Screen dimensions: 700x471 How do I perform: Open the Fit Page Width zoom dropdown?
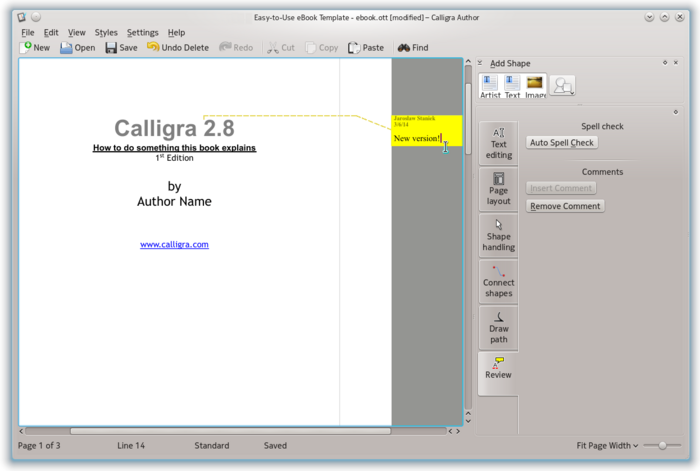607,445
